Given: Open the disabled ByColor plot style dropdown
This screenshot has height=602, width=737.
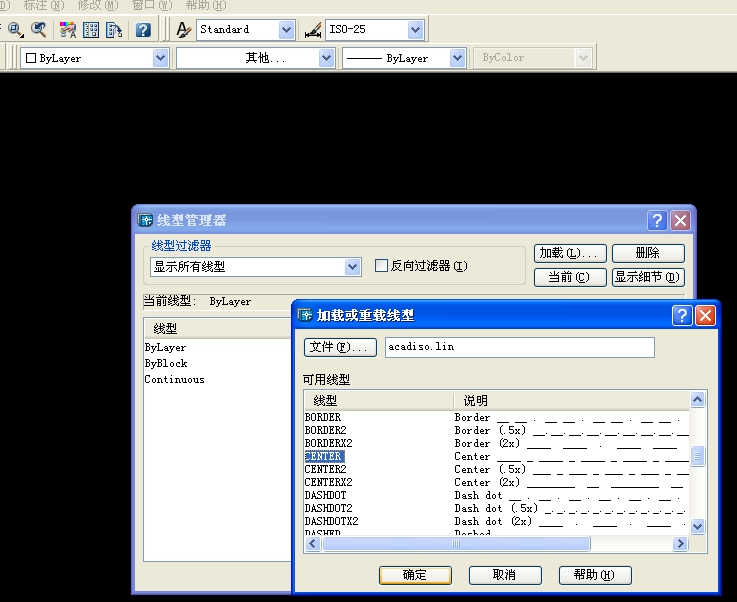Looking at the screenshot, I should (x=583, y=58).
